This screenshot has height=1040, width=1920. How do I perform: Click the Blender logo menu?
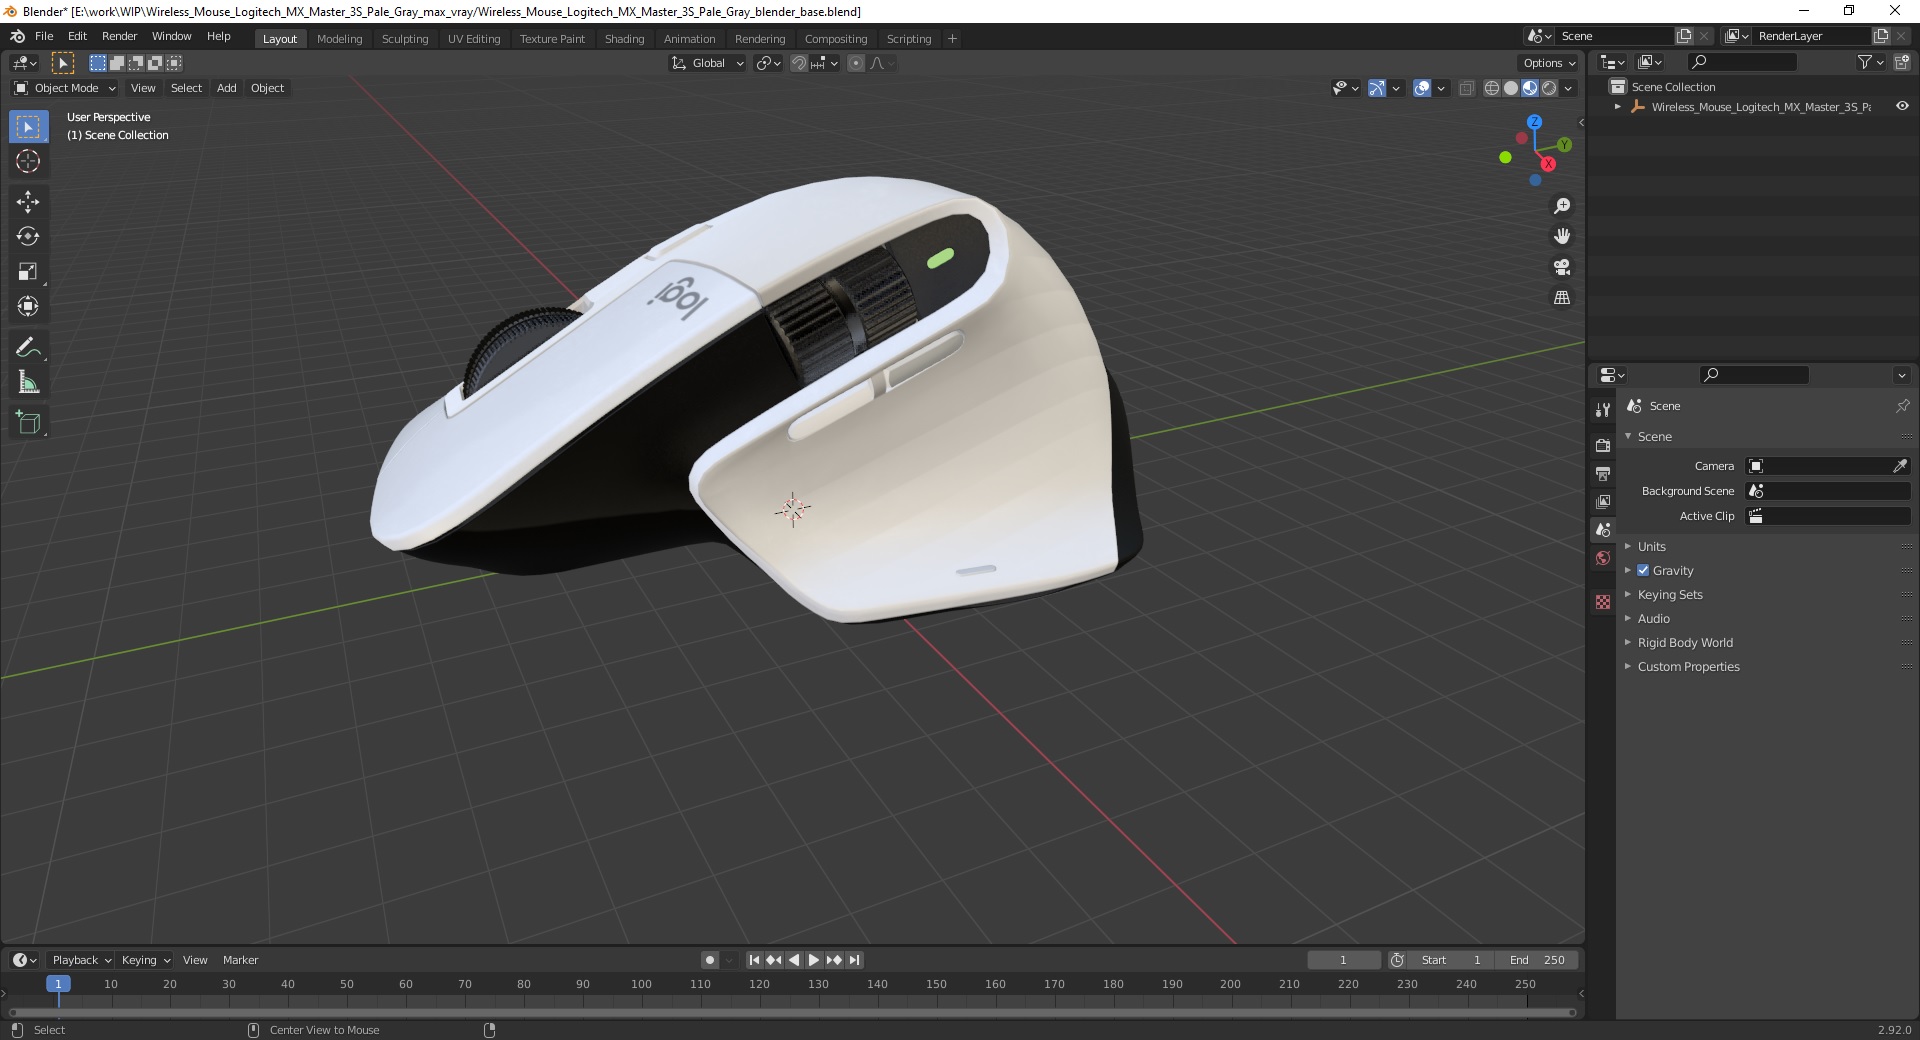tap(17, 36)
